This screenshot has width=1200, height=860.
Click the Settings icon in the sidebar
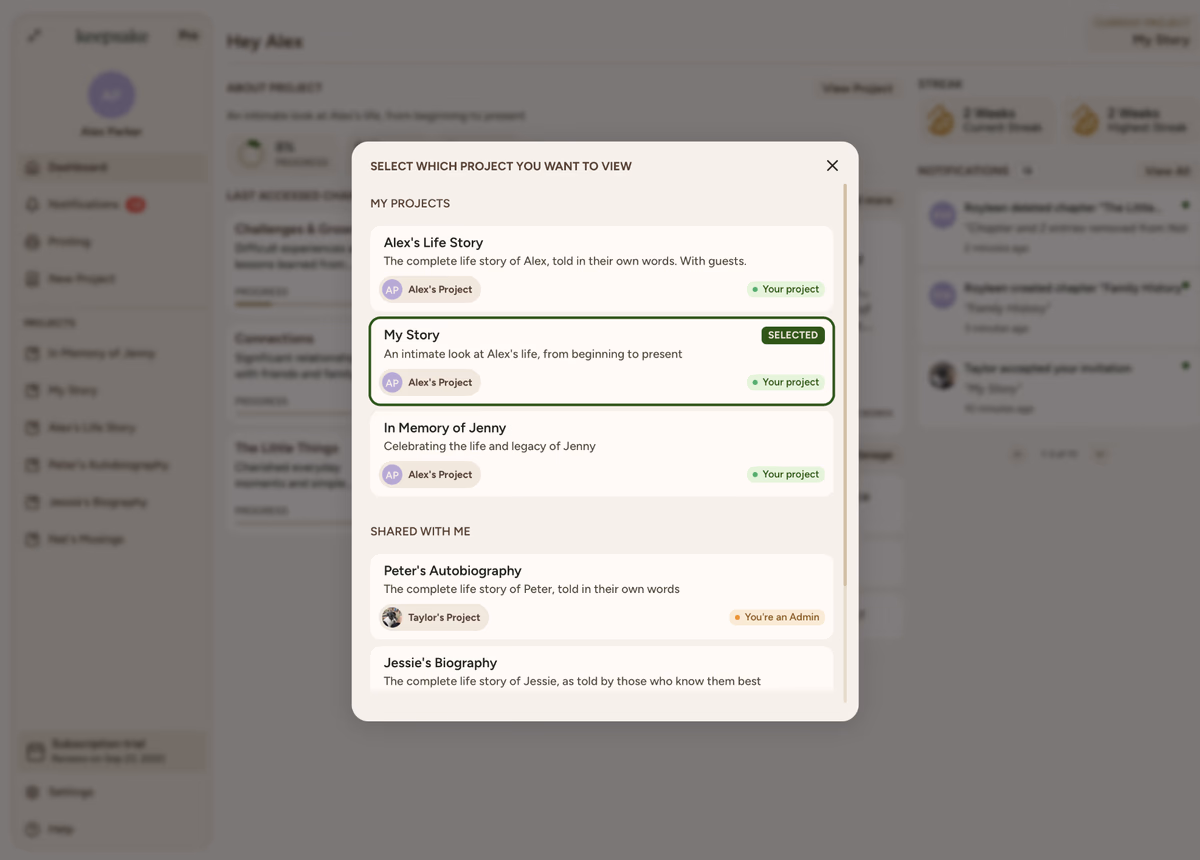[x=33, y=792]
